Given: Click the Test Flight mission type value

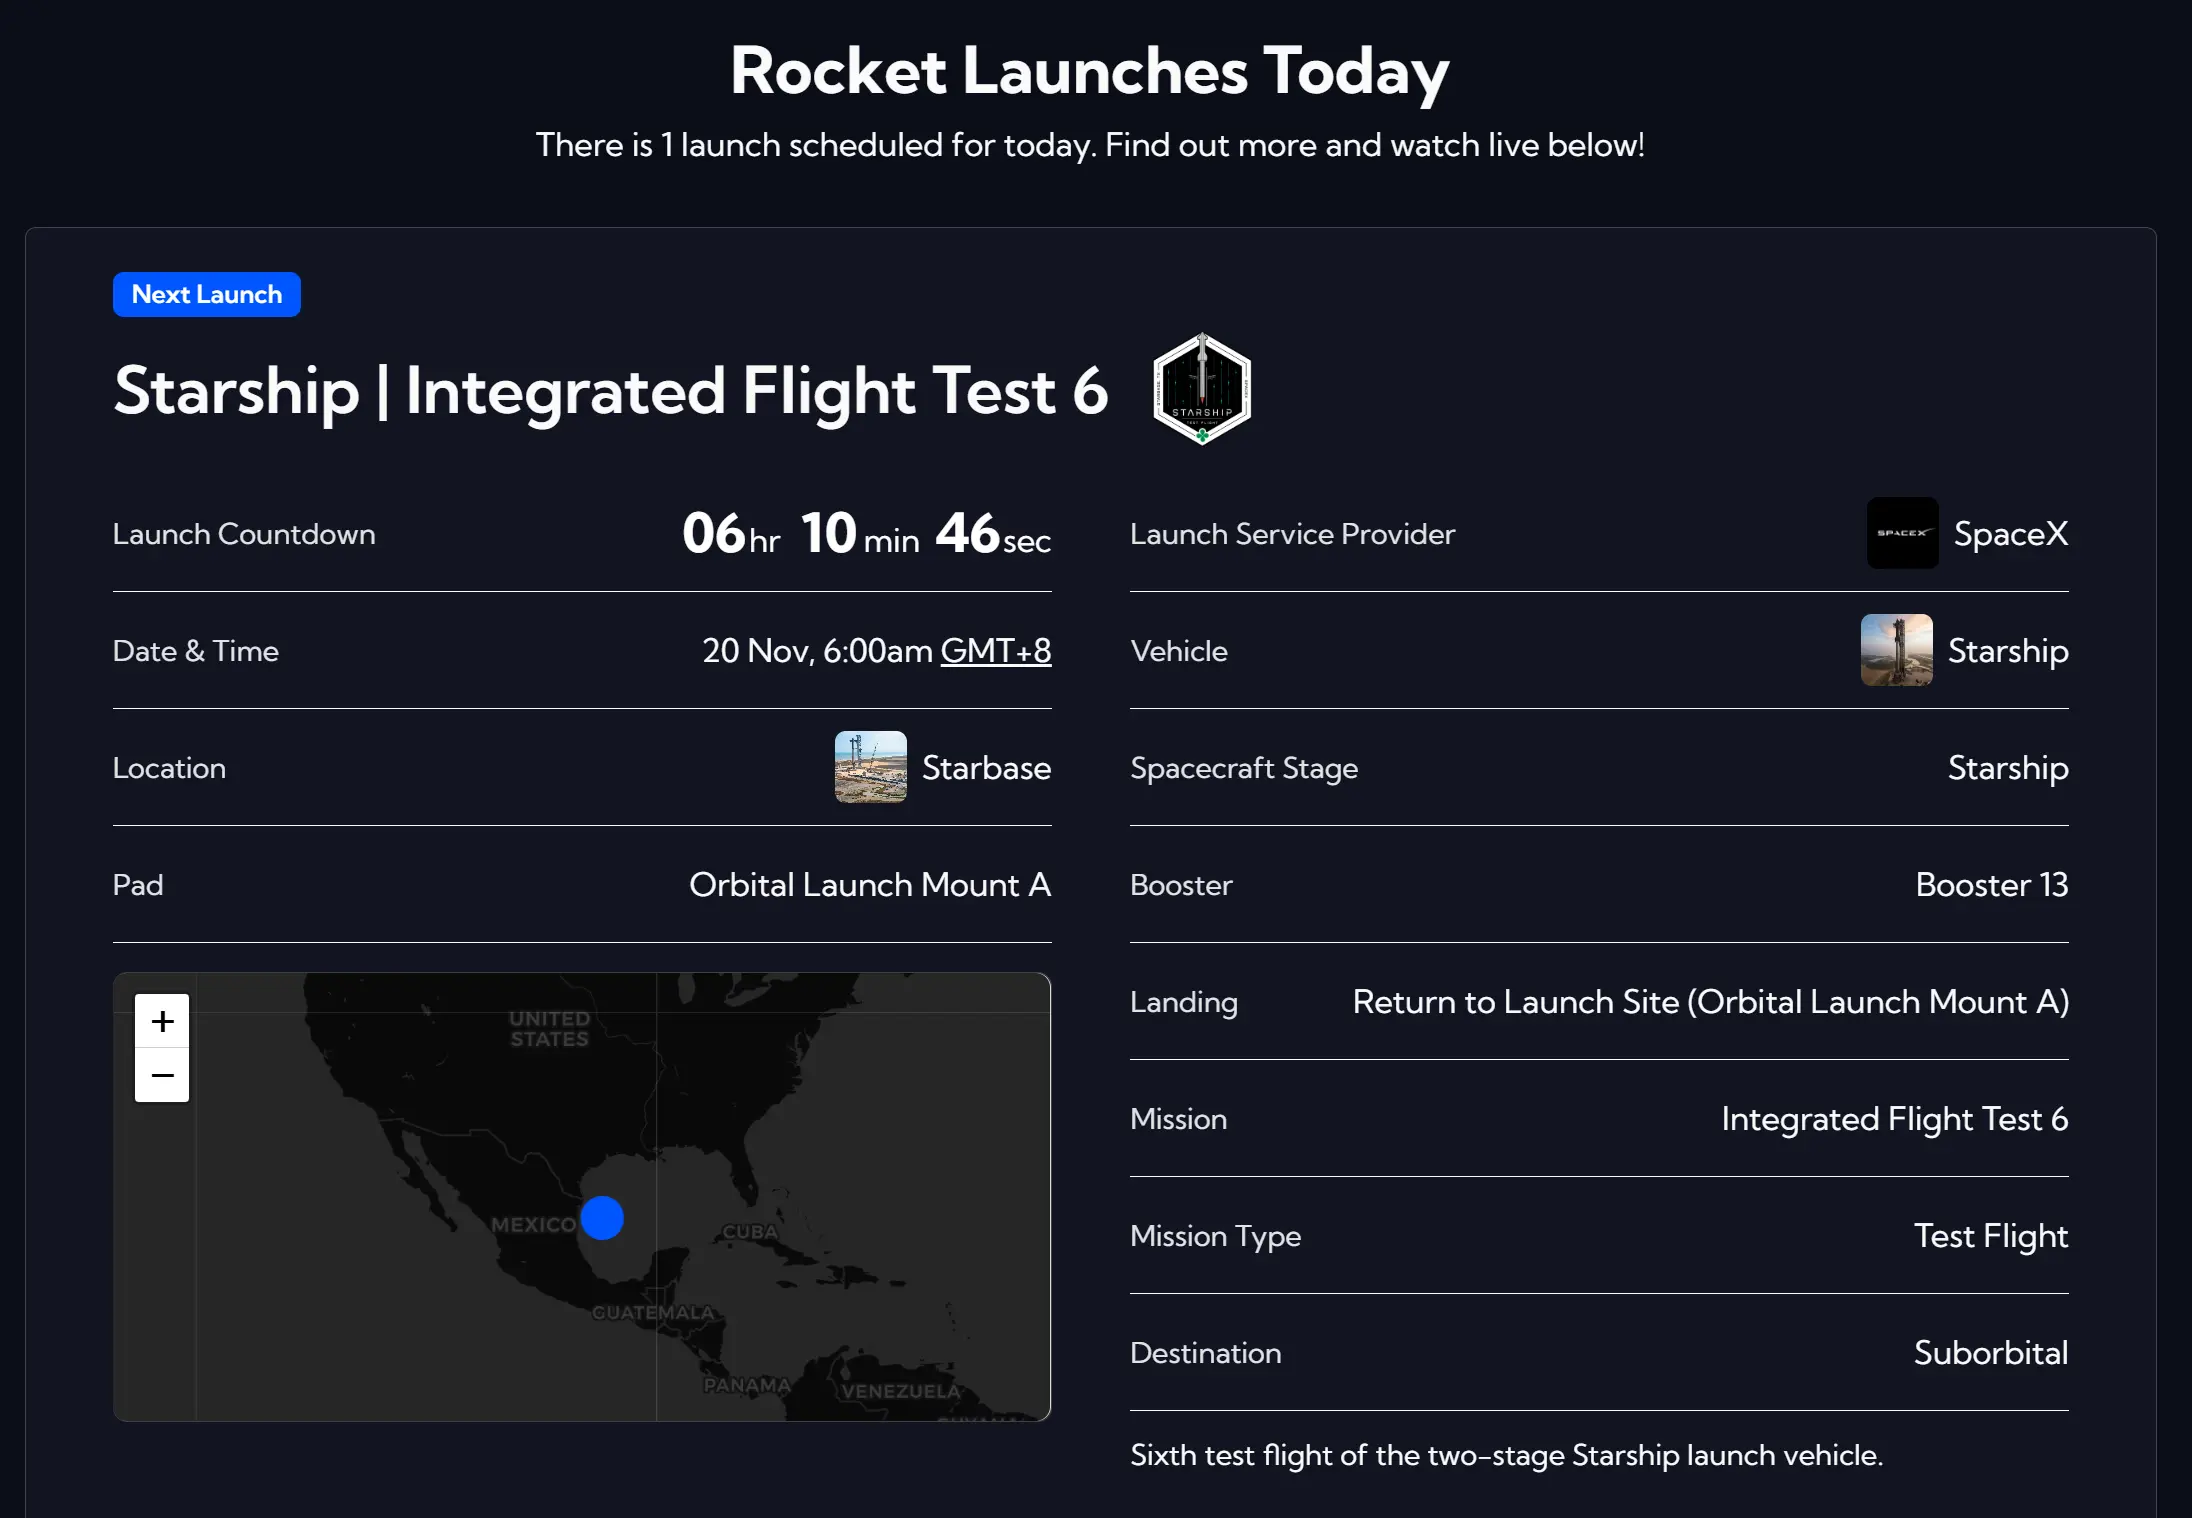Looking at the screenshot, I should coord(1990,1236).
